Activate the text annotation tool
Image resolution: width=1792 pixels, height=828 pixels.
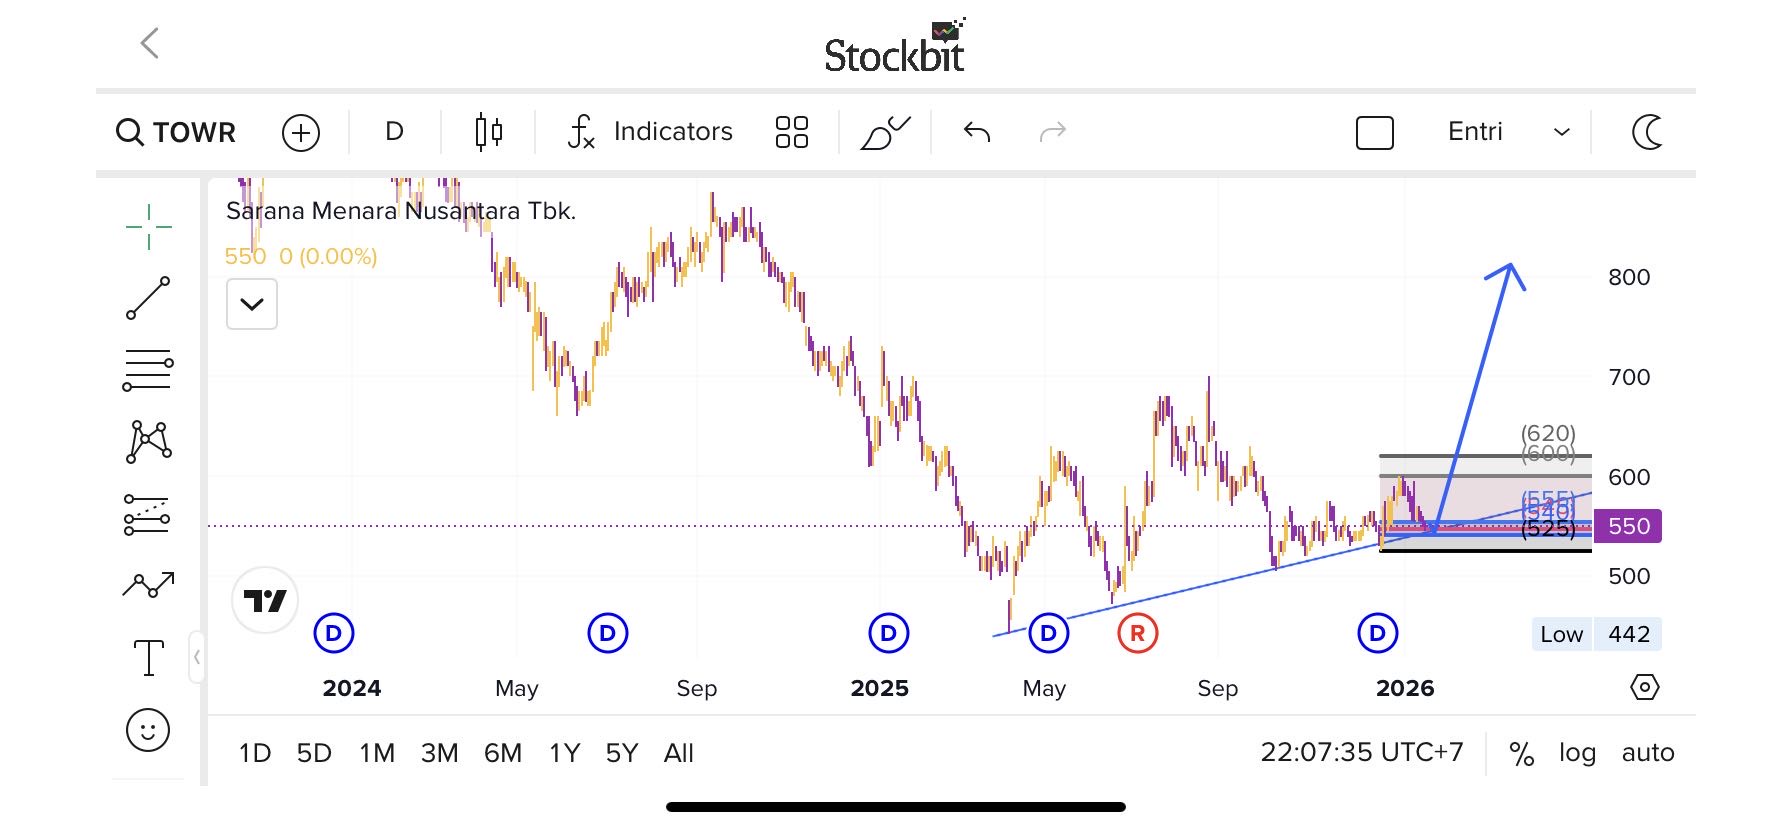(148, 658)
